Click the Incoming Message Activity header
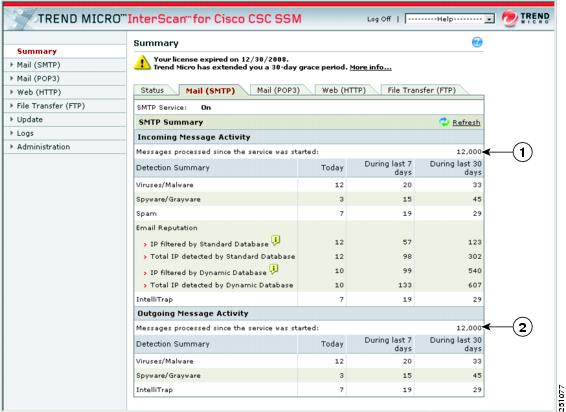Viewport: 566px width, 412px height. [x=194, y=137]
